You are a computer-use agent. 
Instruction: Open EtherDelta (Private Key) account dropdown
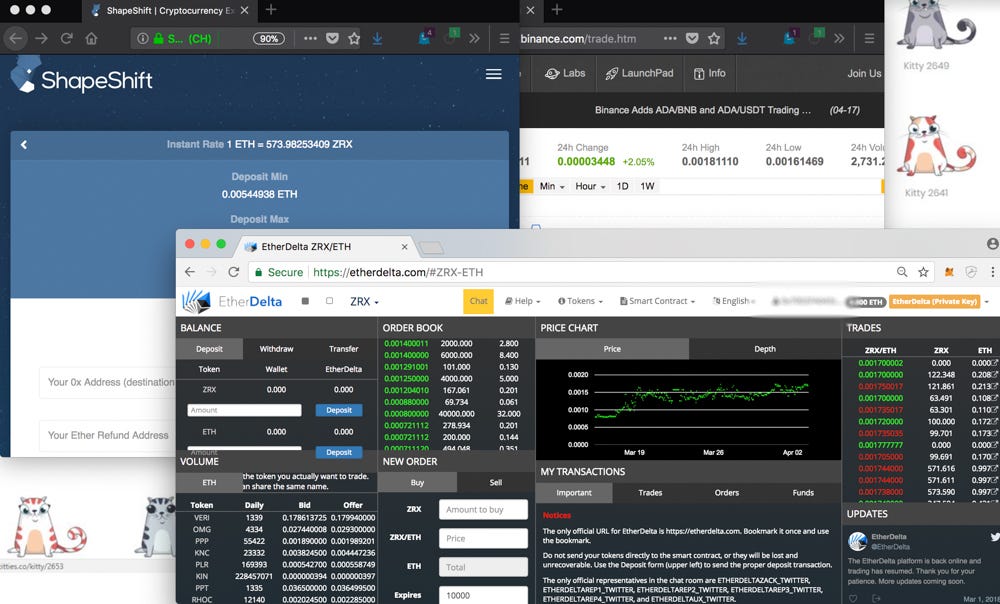pos(938,301)
